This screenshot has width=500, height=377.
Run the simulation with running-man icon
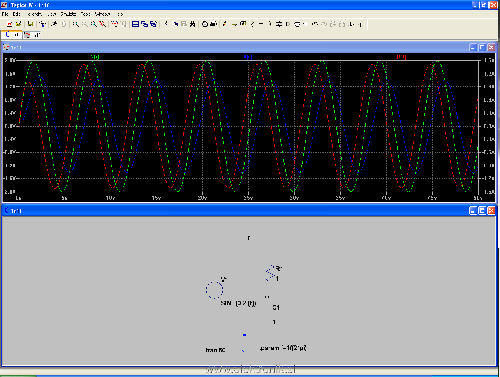(54, 24)
